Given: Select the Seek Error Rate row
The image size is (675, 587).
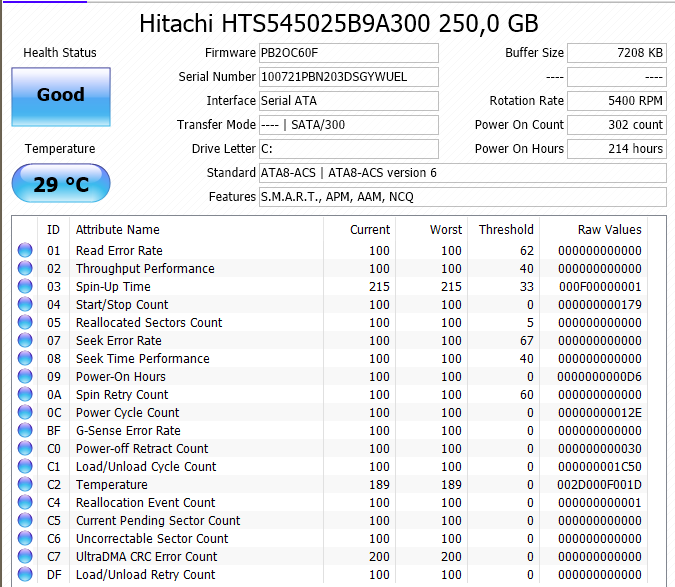Looking at the screenshot, I should click(x=330, y=340).
